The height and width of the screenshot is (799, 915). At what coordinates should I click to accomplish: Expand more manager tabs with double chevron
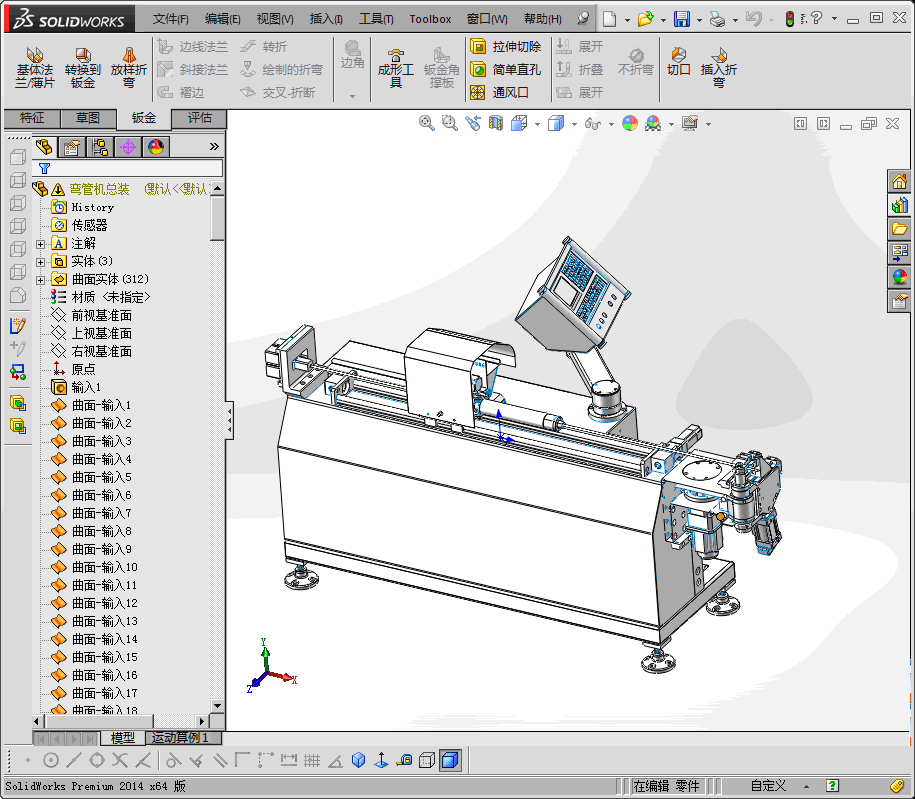[214, 146]
